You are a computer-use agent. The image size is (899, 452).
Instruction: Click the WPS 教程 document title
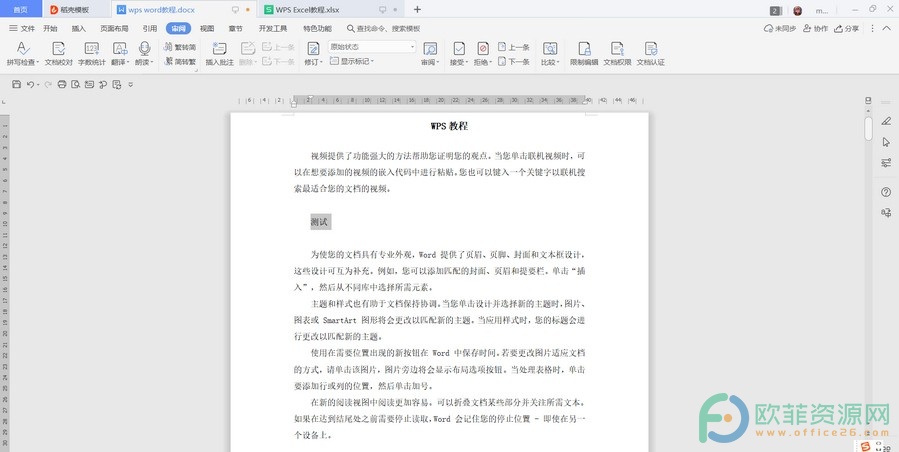450,126
